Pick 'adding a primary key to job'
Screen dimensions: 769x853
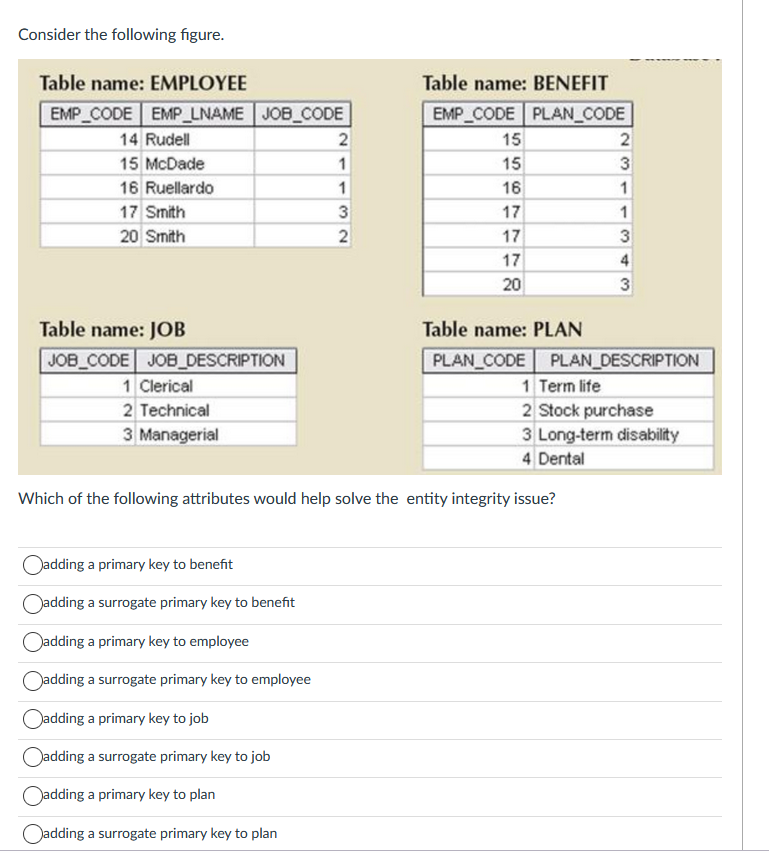[x=31, y=718]
